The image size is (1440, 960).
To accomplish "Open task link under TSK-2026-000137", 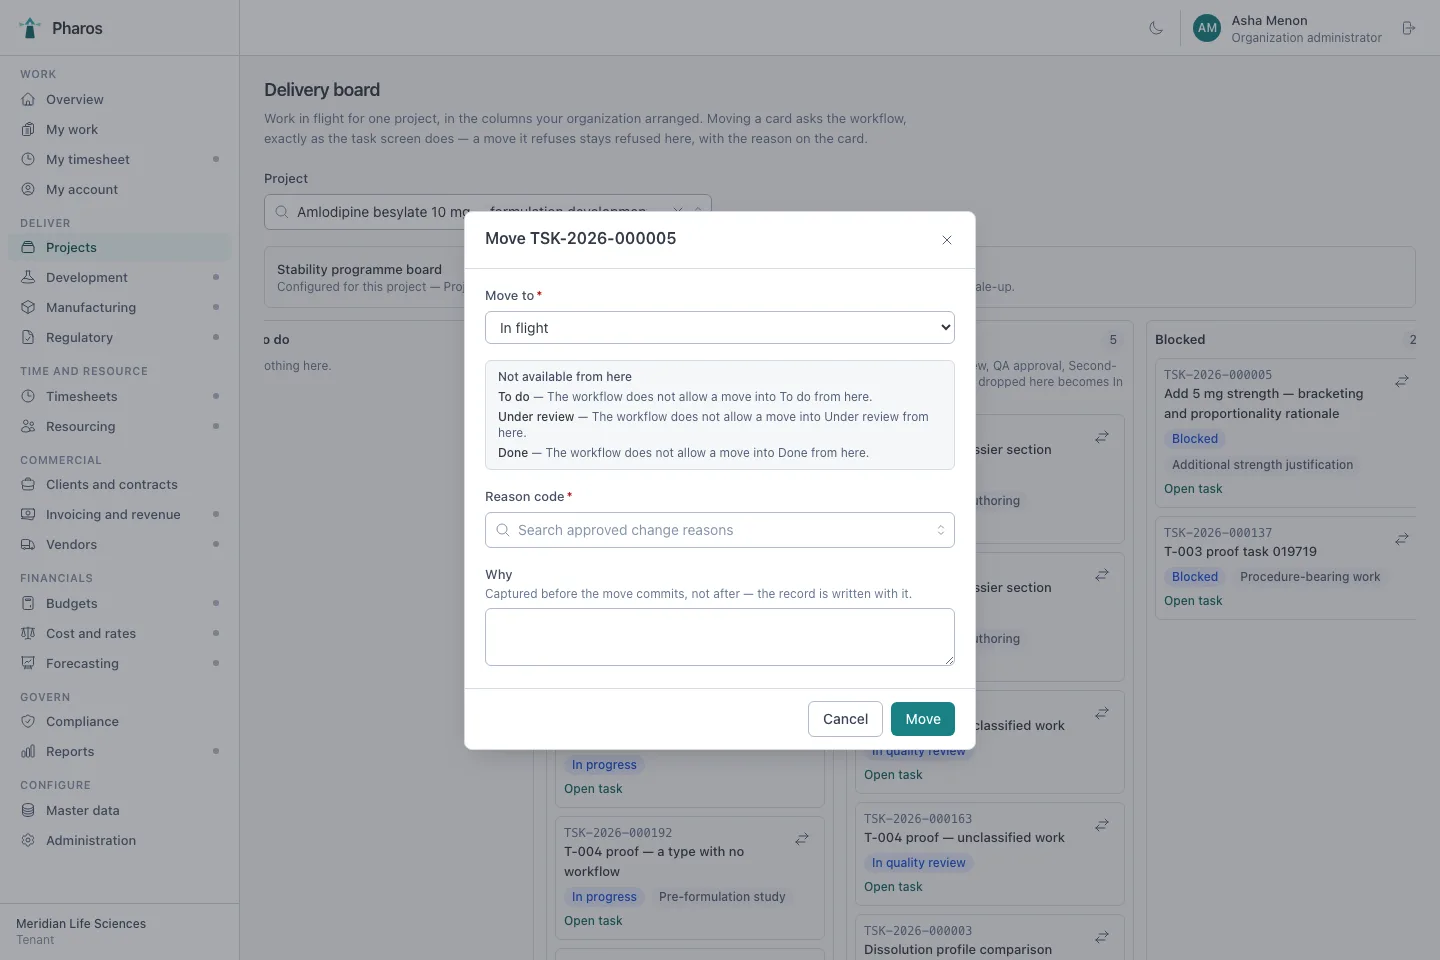I will [1193, 601].
